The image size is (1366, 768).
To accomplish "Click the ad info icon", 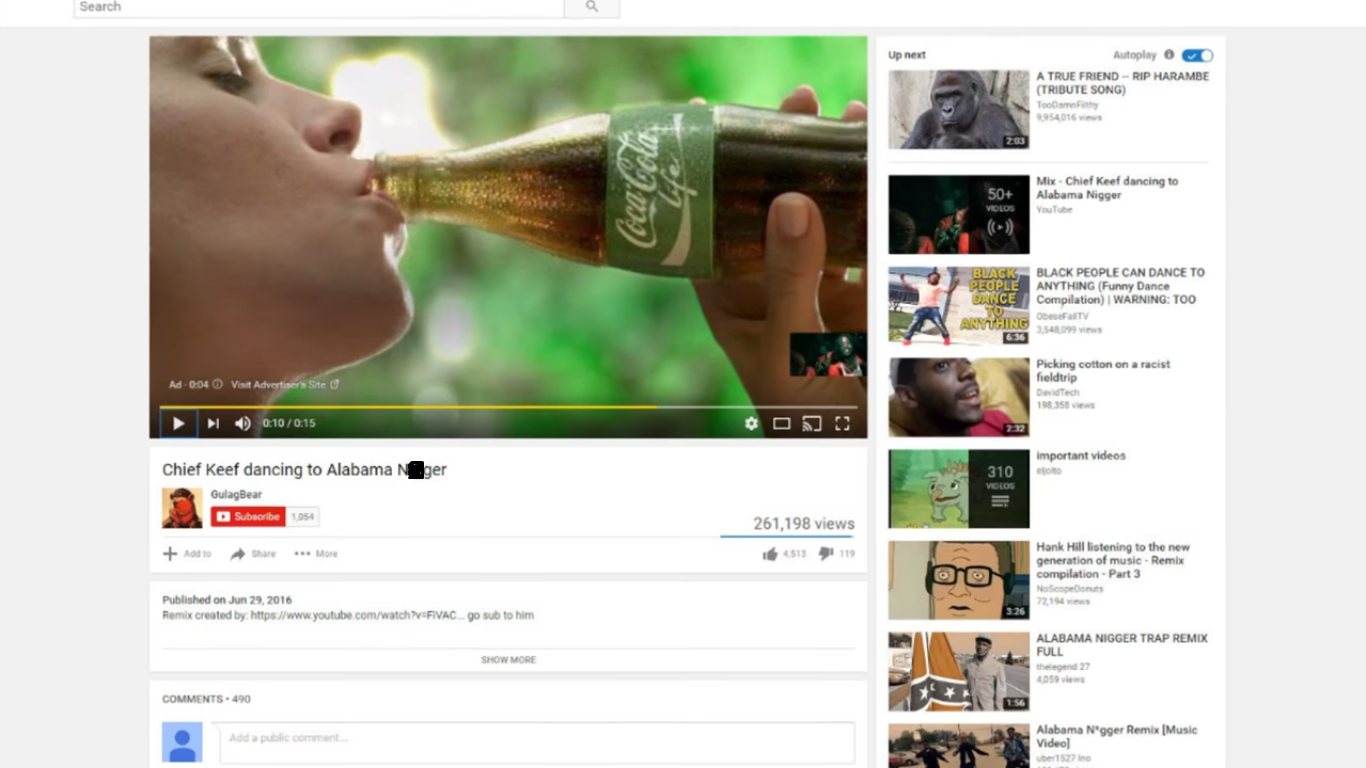I will (217, 384).
